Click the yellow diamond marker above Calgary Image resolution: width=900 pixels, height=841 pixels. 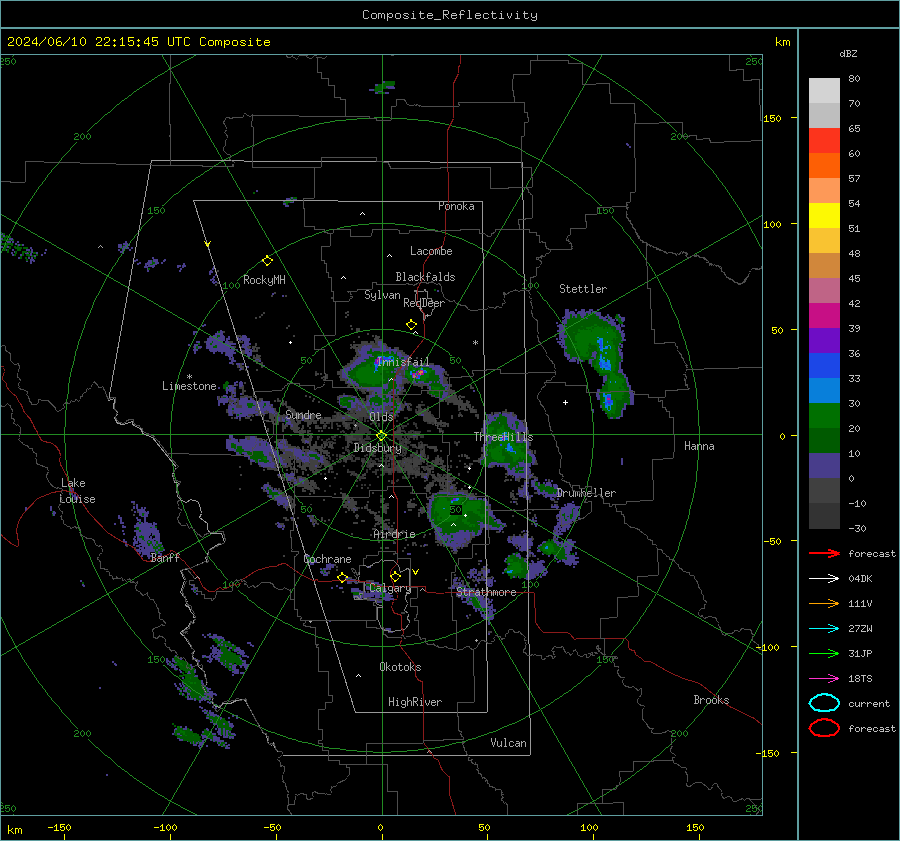click(395, 576)
